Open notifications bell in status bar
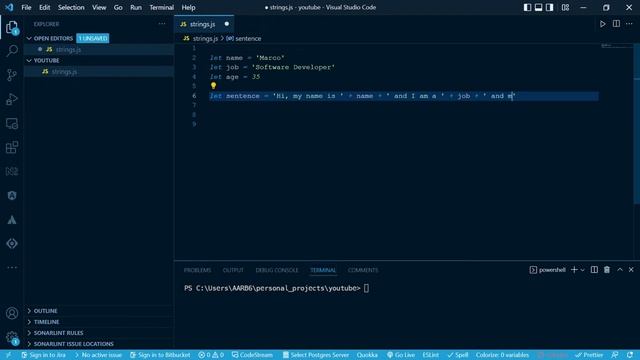The width and height of the screenshot is (640, 360). [x=630, y=355]
